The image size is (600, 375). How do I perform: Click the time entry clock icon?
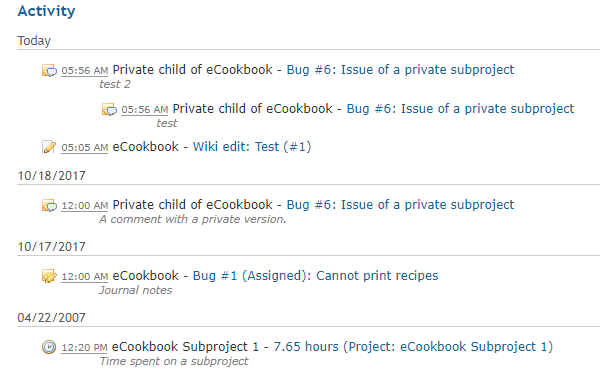pyautogui.click(x=49, y=347)
